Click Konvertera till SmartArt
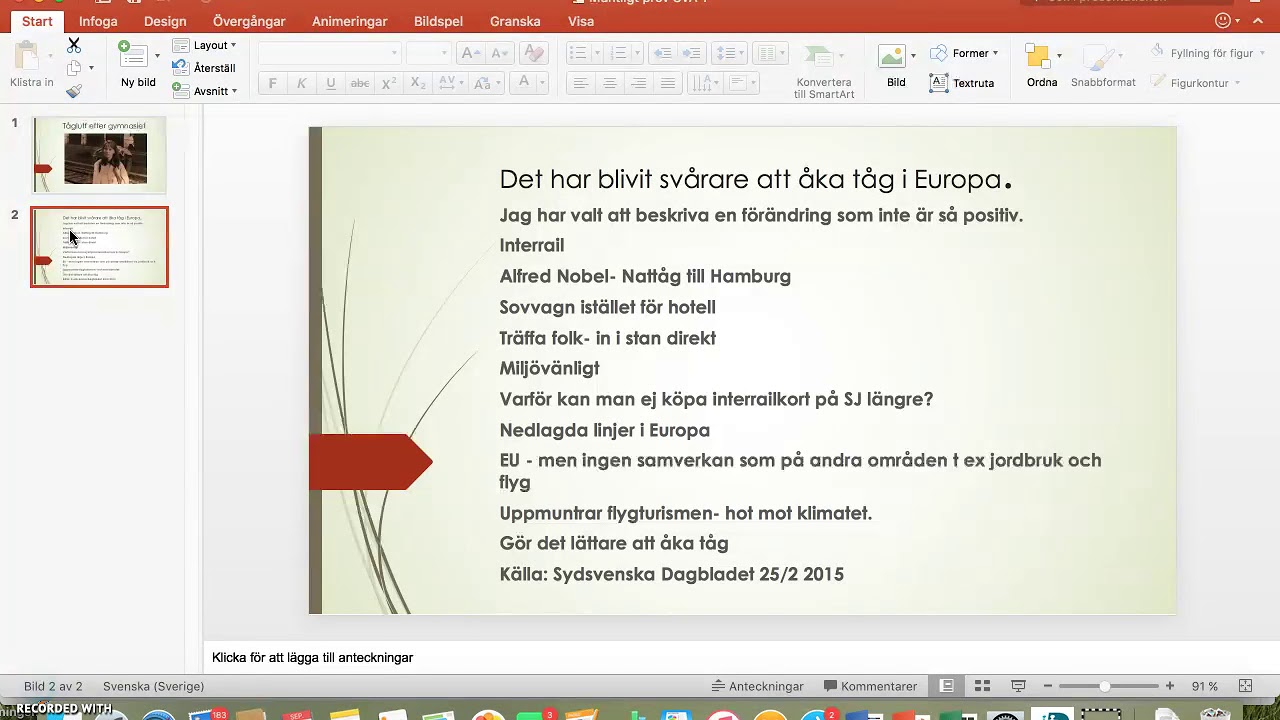 [824, 70]
